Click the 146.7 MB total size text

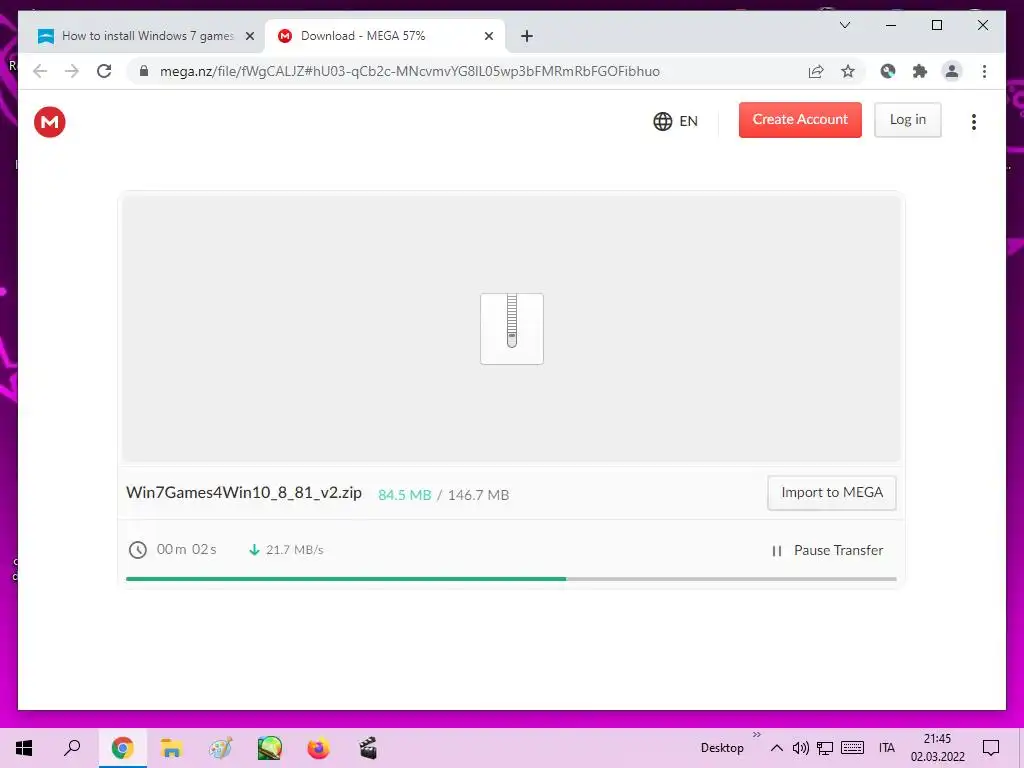tap(478, 495)
